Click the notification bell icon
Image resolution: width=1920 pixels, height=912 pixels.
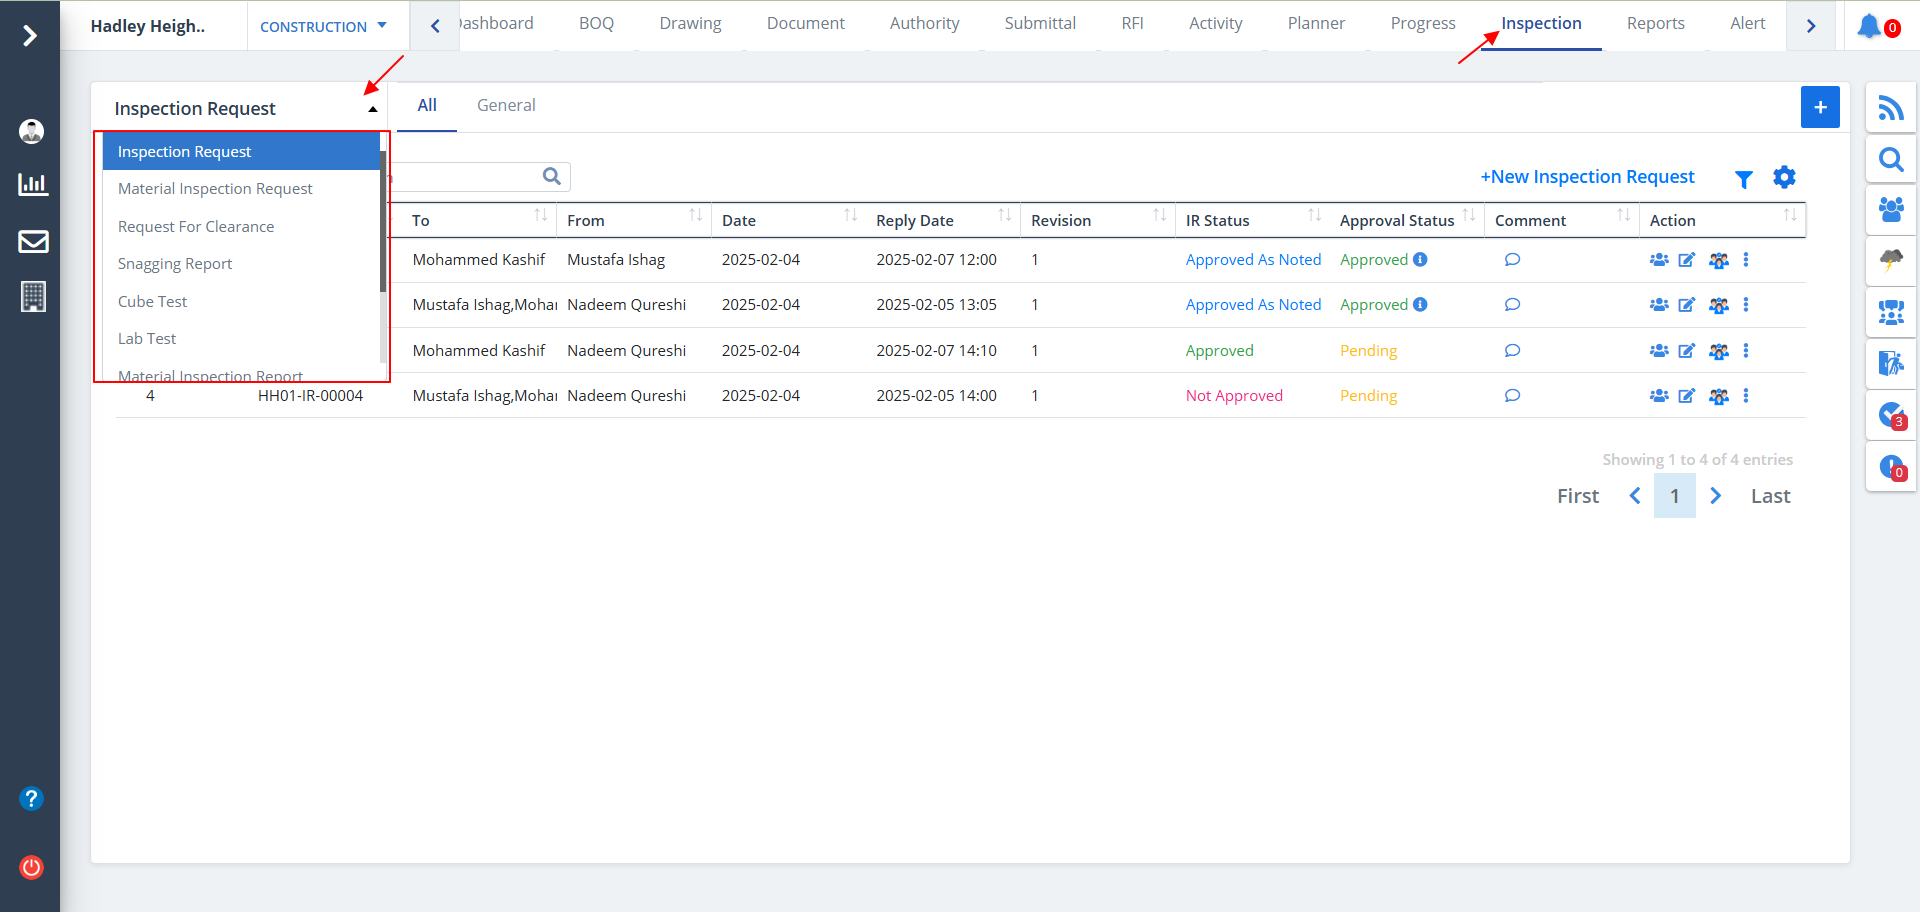click(x=1869, y=26)
